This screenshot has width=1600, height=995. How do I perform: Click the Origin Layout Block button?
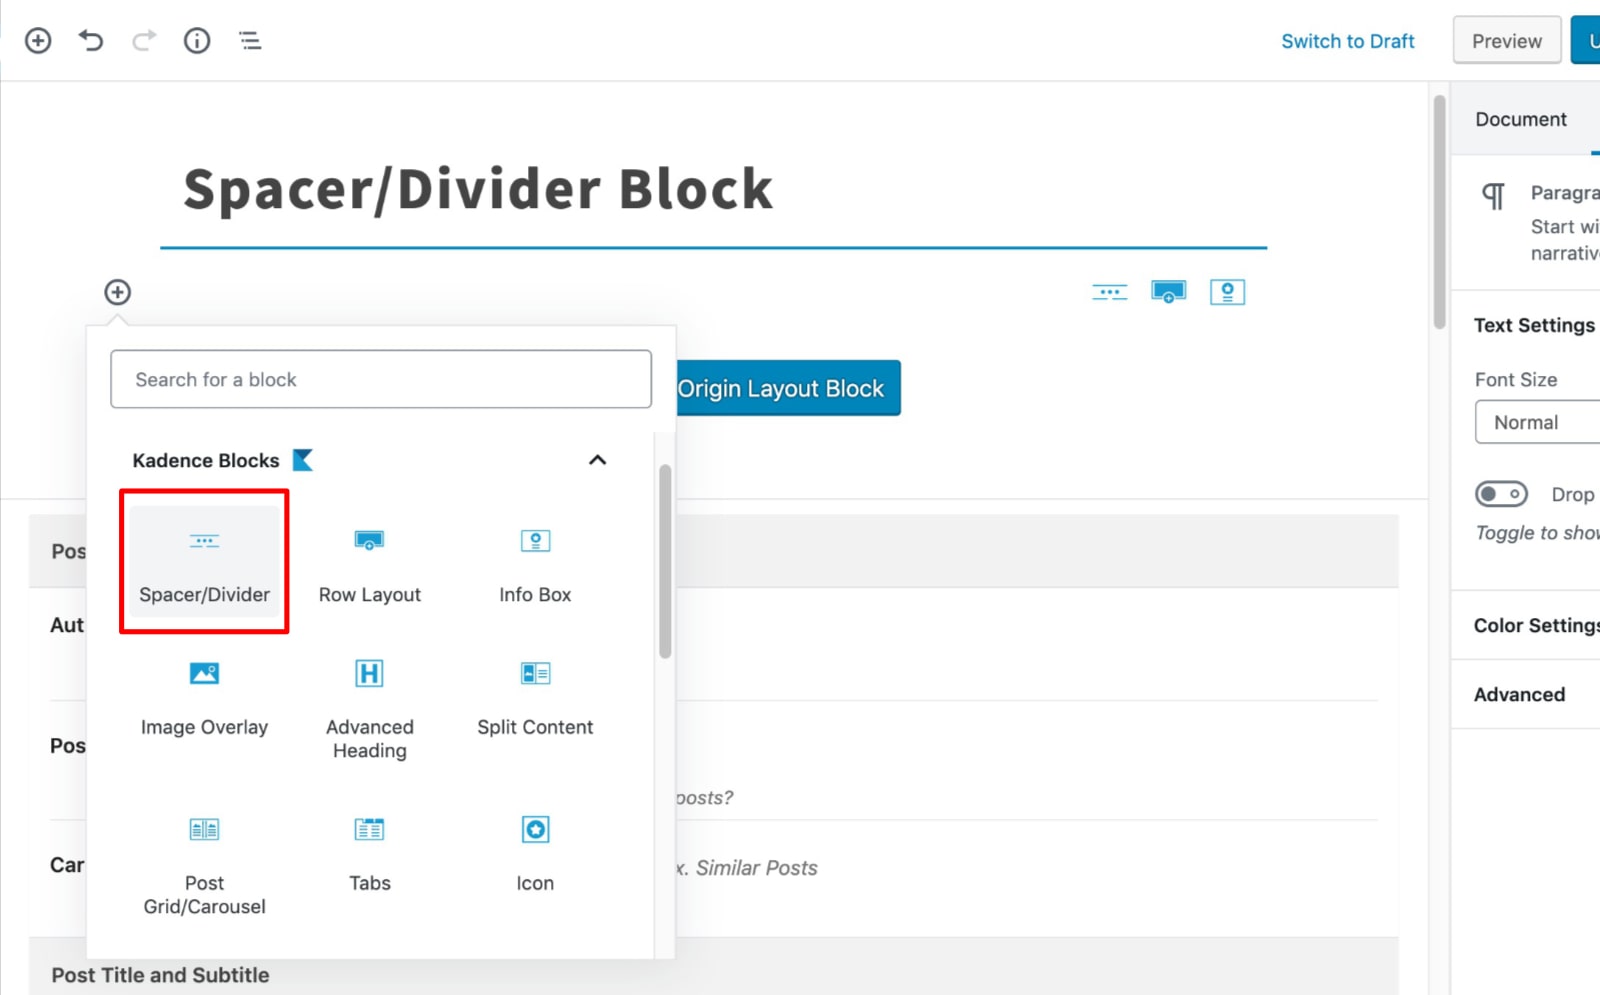click(788, 388)
